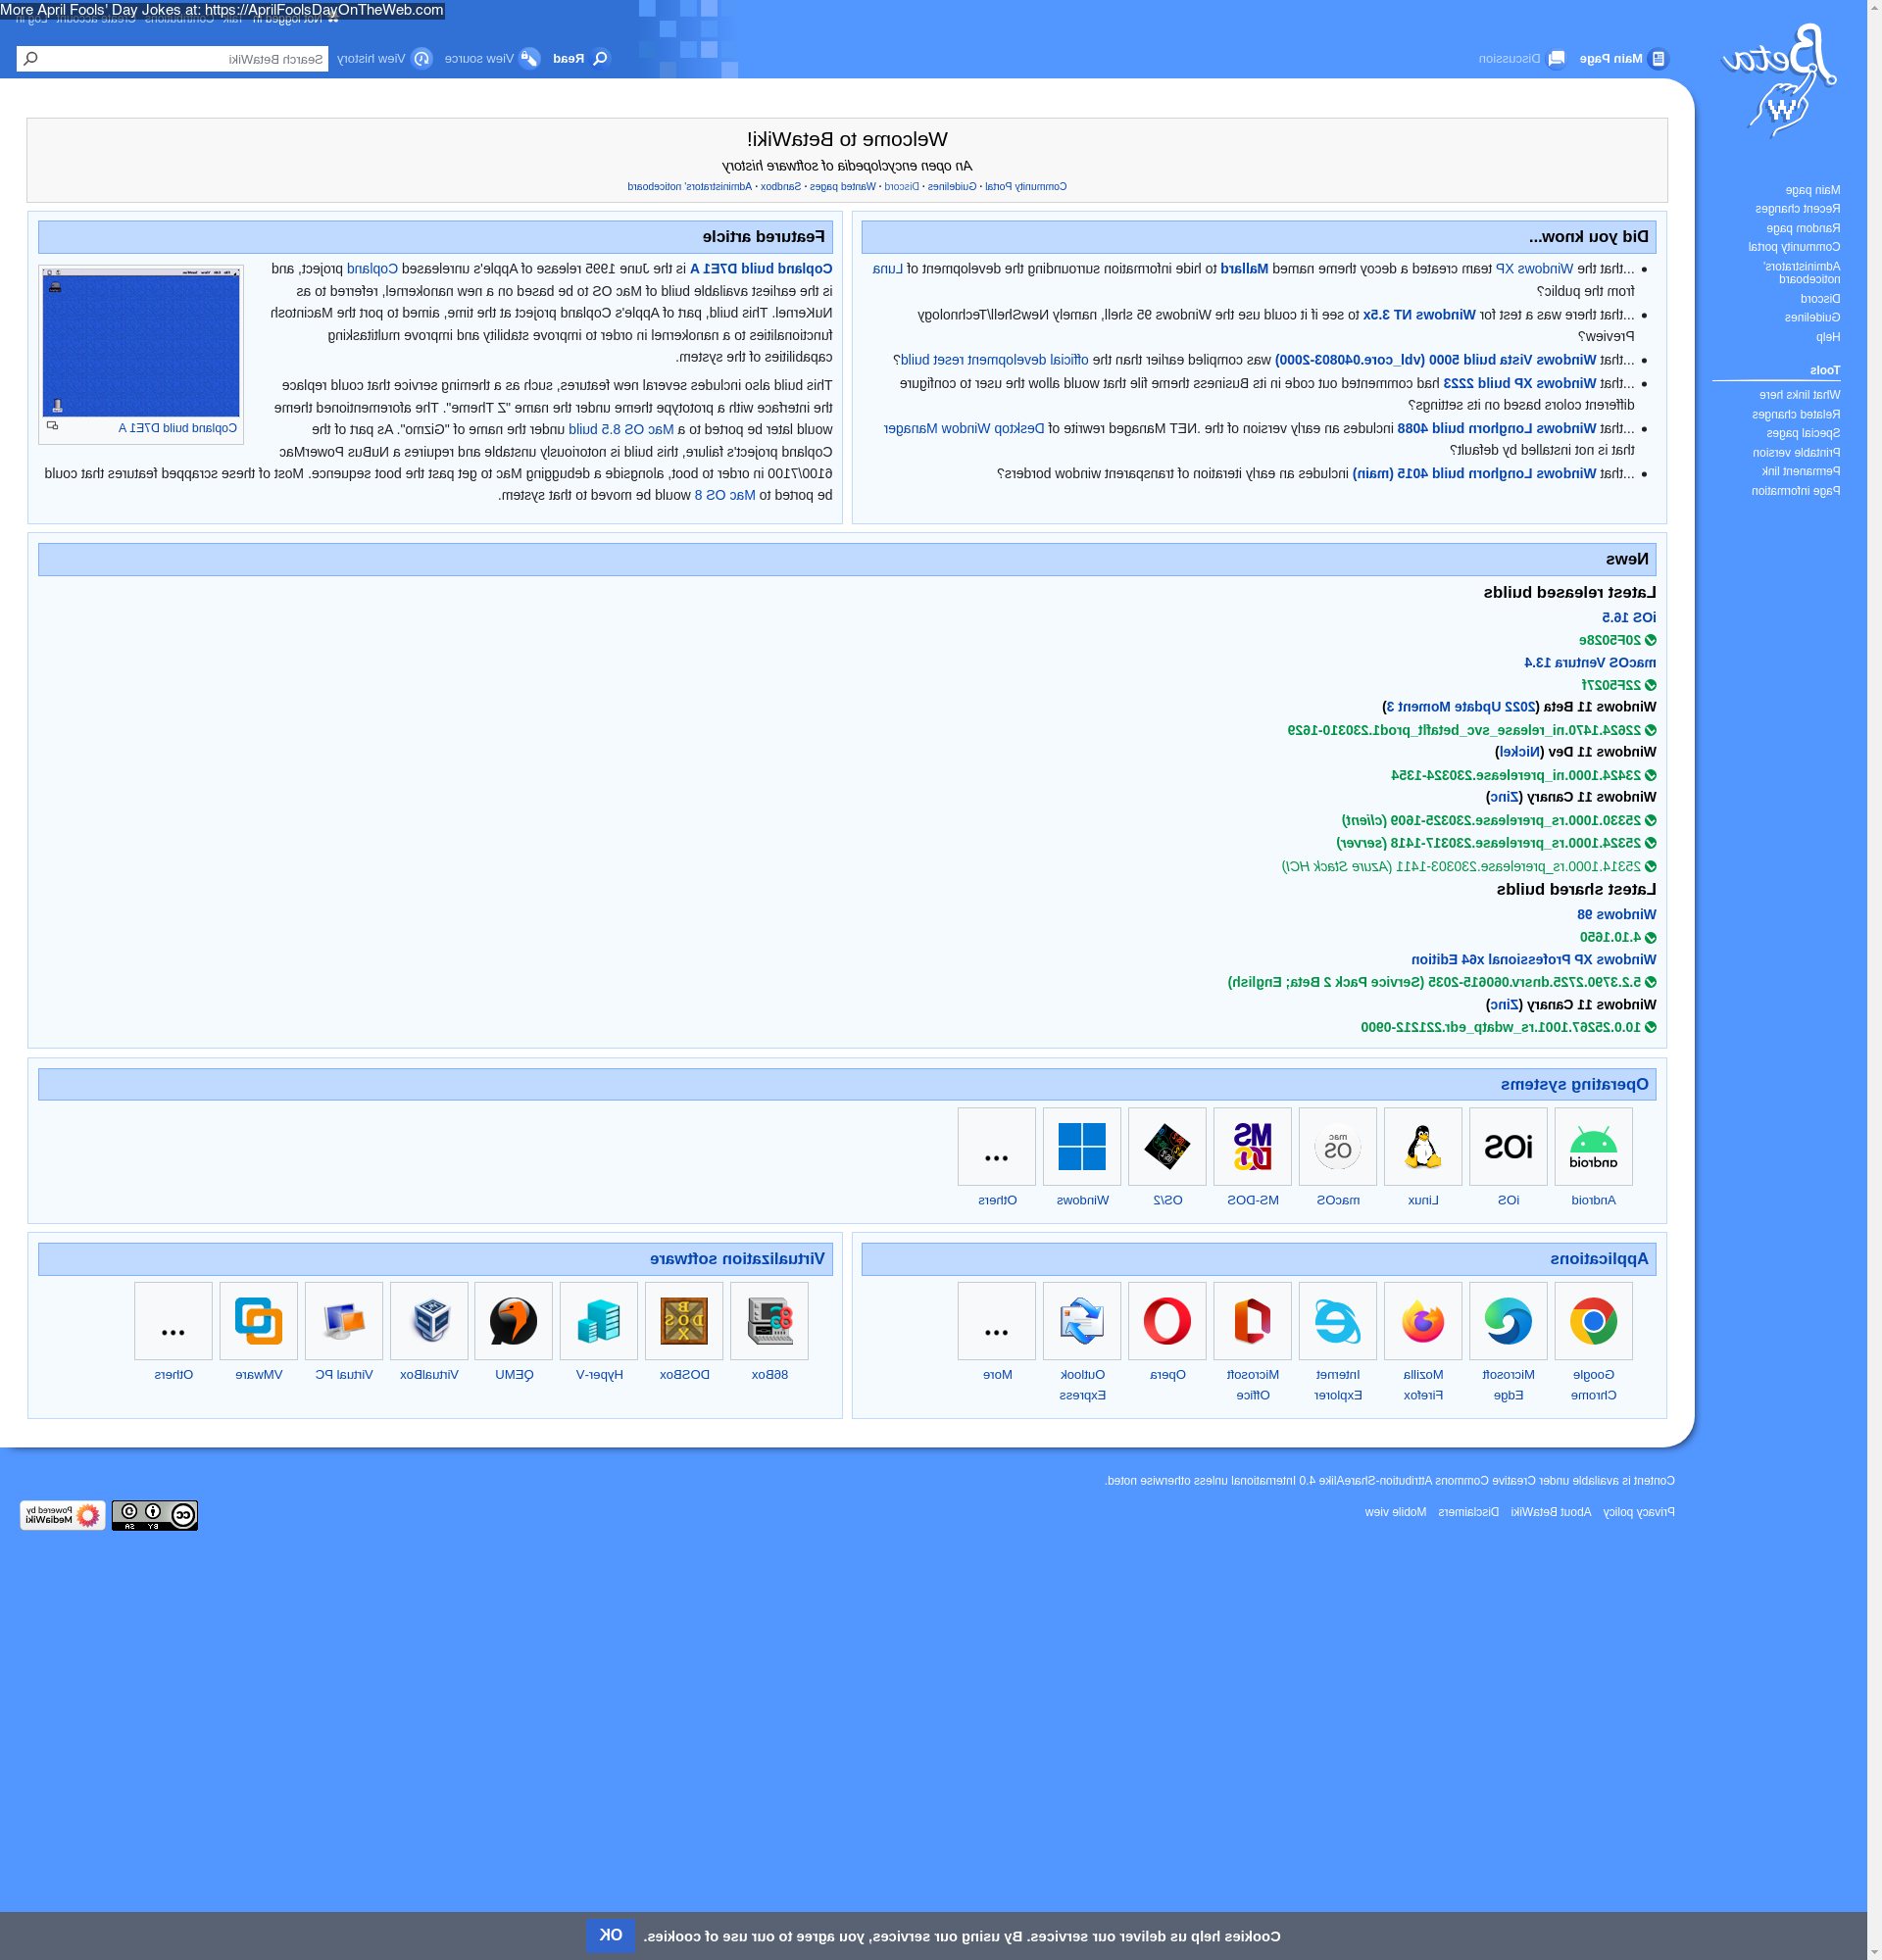This screenshot has height=1960, width=1882.
Task: Open the Windows logo icon
Action: 1082,1146
